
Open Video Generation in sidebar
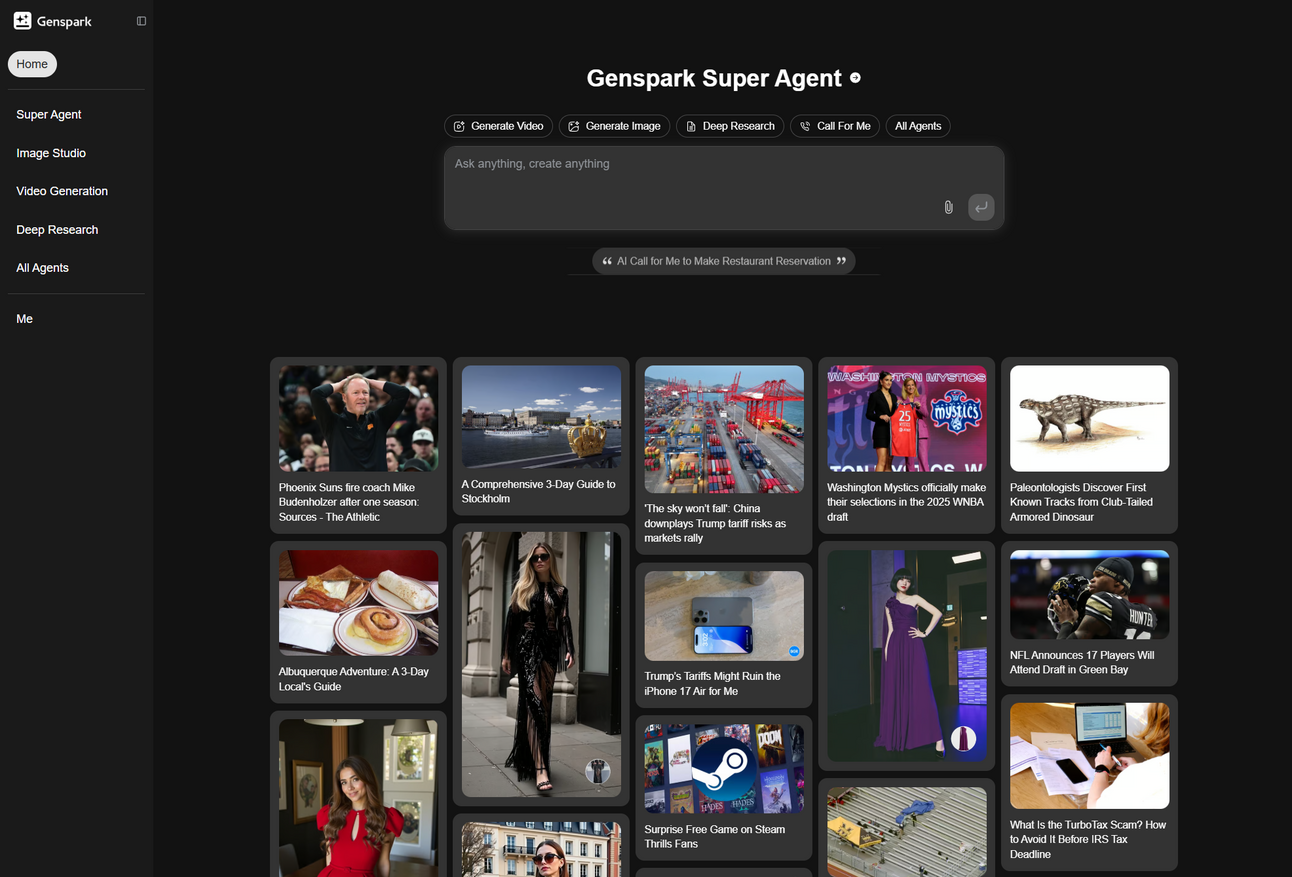point(62,191)
